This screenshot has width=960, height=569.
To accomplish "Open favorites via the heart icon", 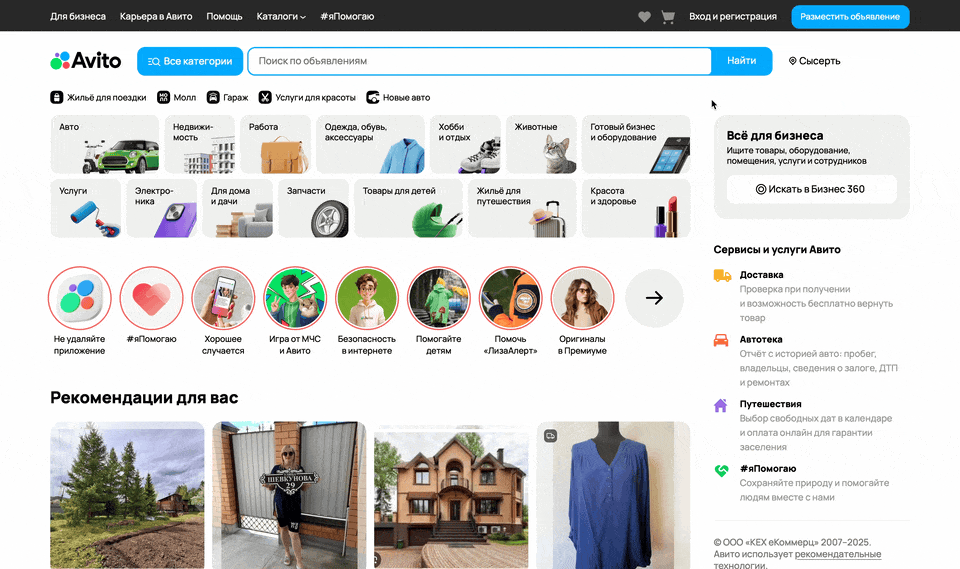I will (644, 17).
